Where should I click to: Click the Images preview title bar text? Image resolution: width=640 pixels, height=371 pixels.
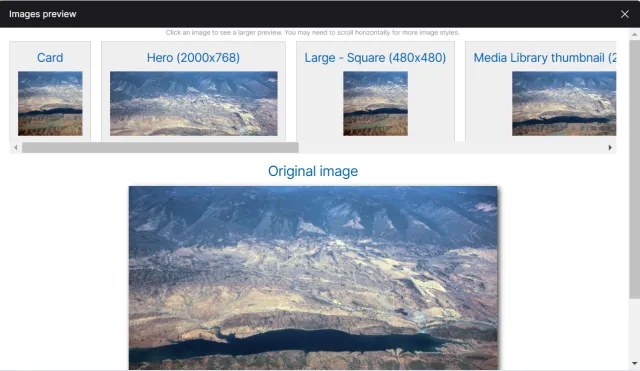click(x=42, y=14)
